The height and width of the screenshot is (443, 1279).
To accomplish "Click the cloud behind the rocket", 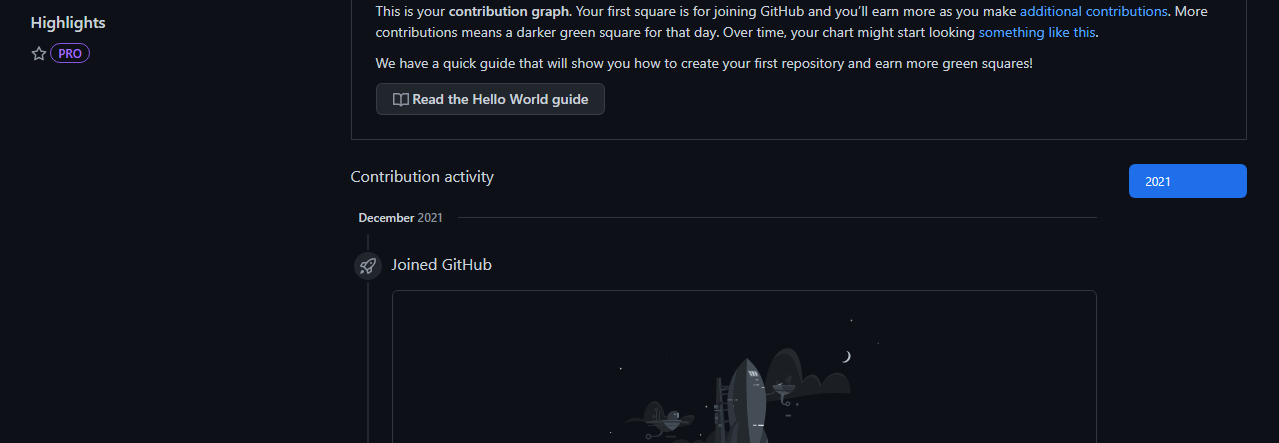I will [x=812, y=373].
